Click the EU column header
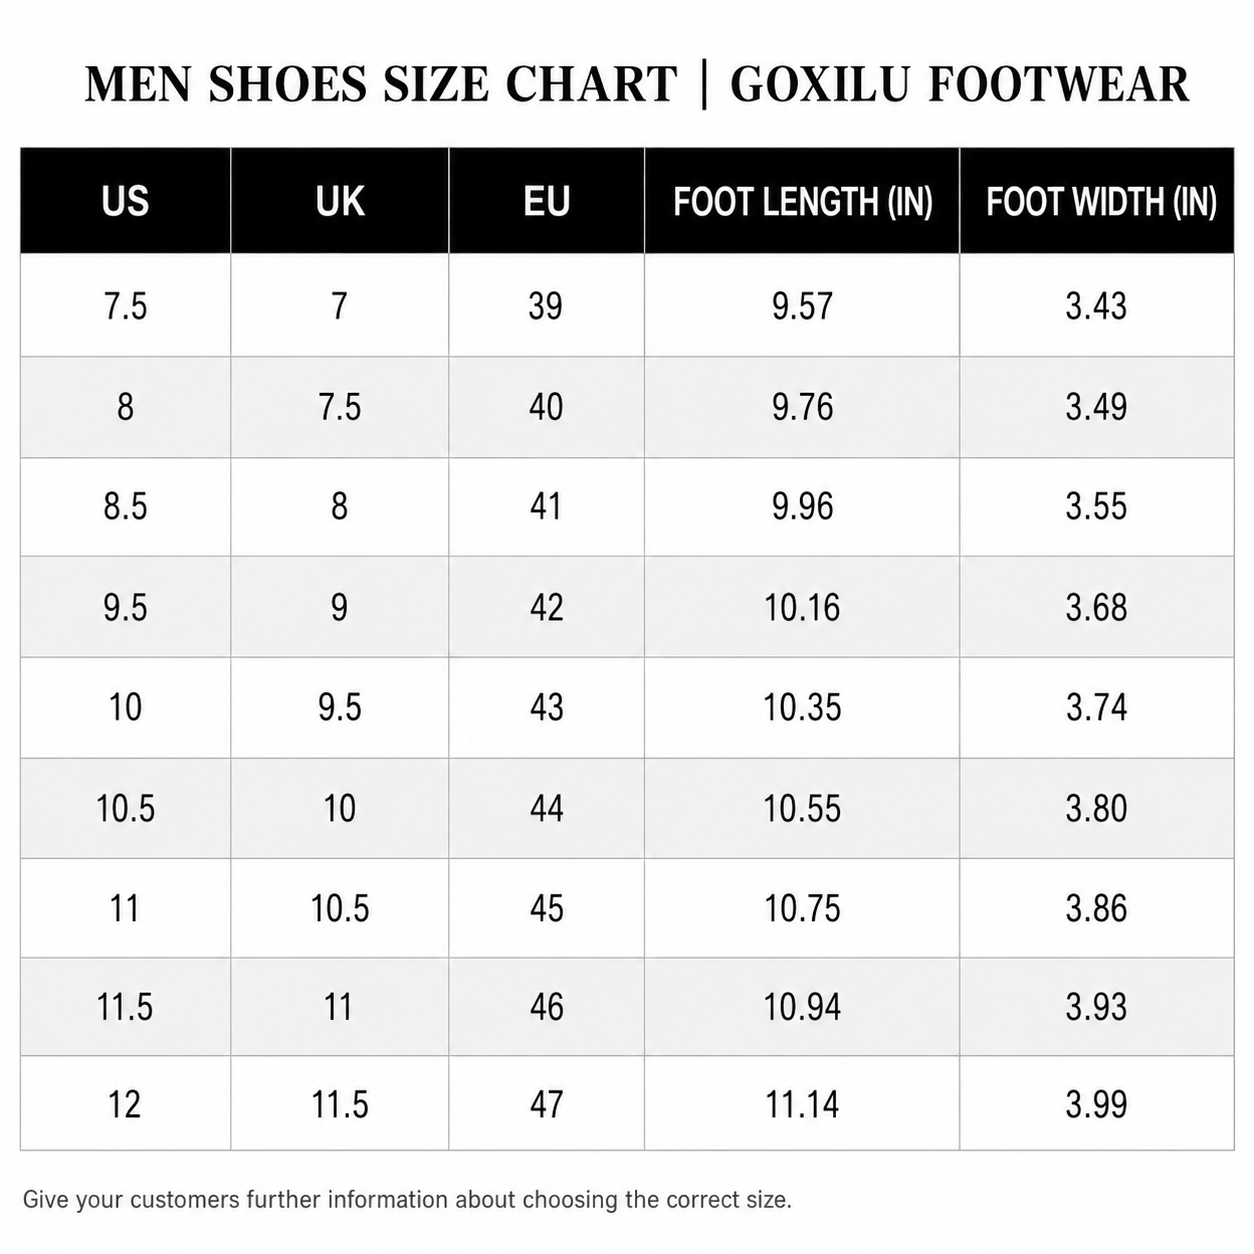Viewport: 1254px width, 1254px height. click(x=546, y=200)
